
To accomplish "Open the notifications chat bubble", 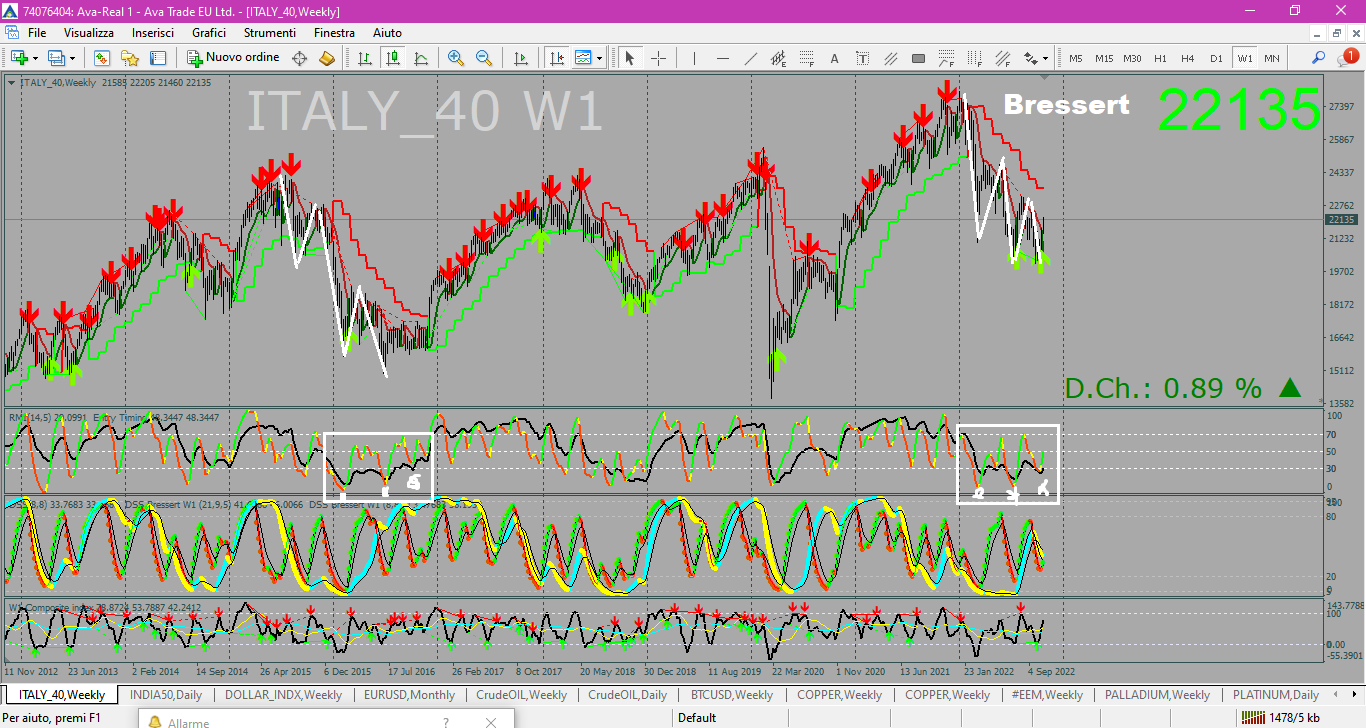I will 1347,58.
